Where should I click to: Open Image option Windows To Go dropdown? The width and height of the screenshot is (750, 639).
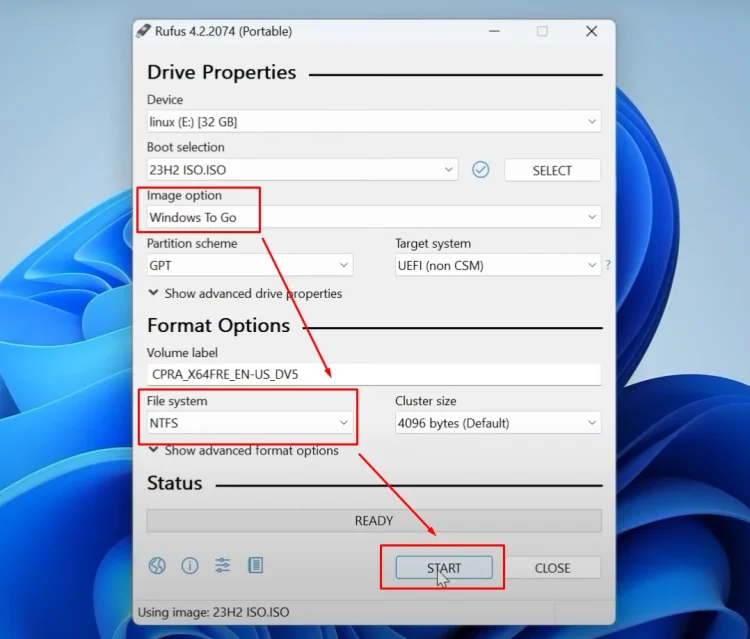click(x=373, y=217)
